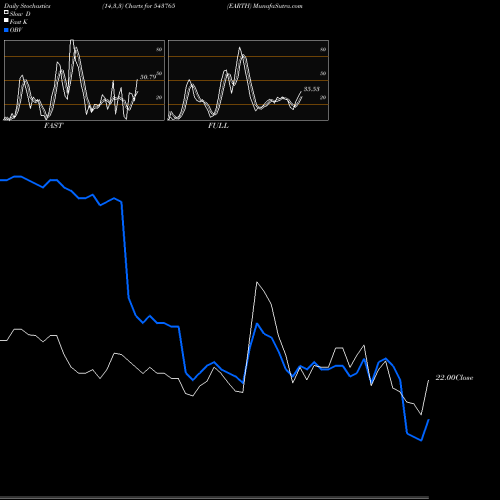Click the 50 level label in FULL chart
Viewport: 500px width, 500px height.
(323, 73)
